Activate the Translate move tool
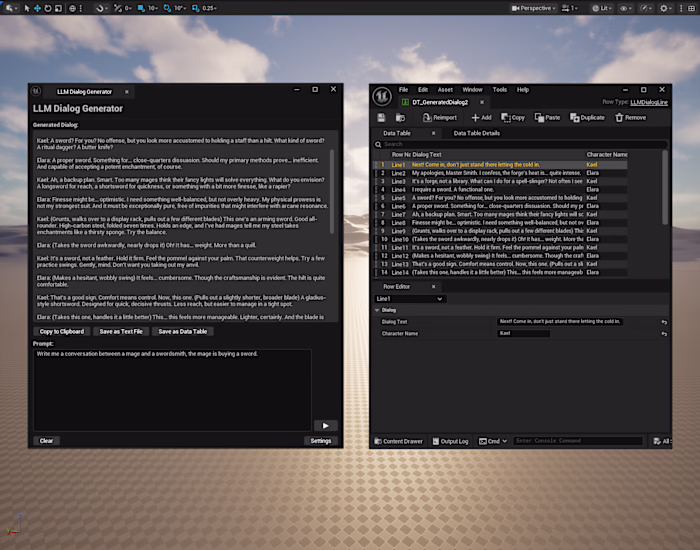The image size is (700, 550). 37,8
